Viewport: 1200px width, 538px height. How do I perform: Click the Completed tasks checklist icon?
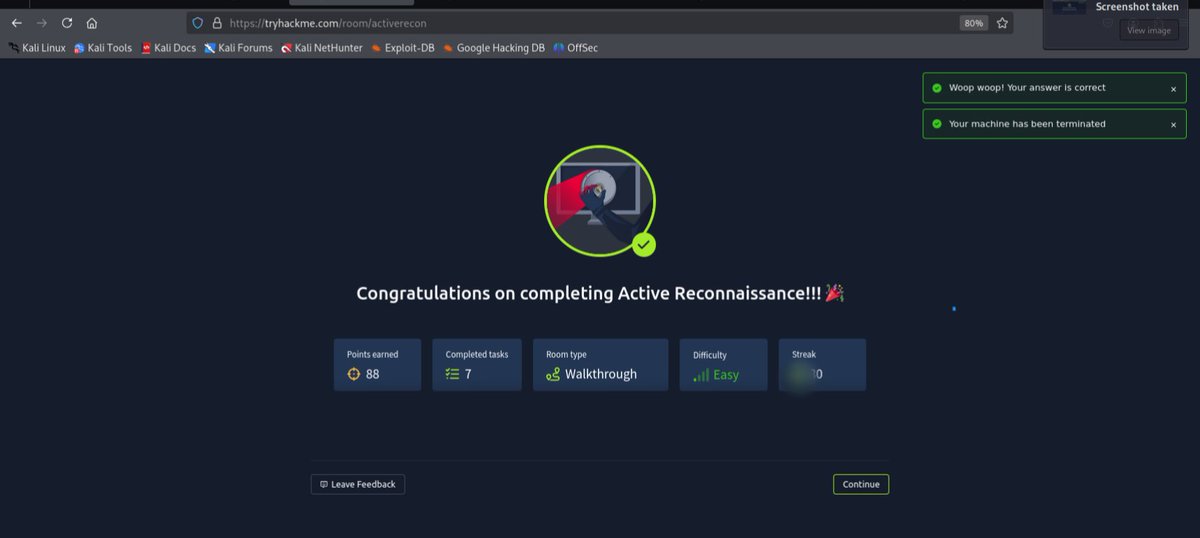coord(452,374)
